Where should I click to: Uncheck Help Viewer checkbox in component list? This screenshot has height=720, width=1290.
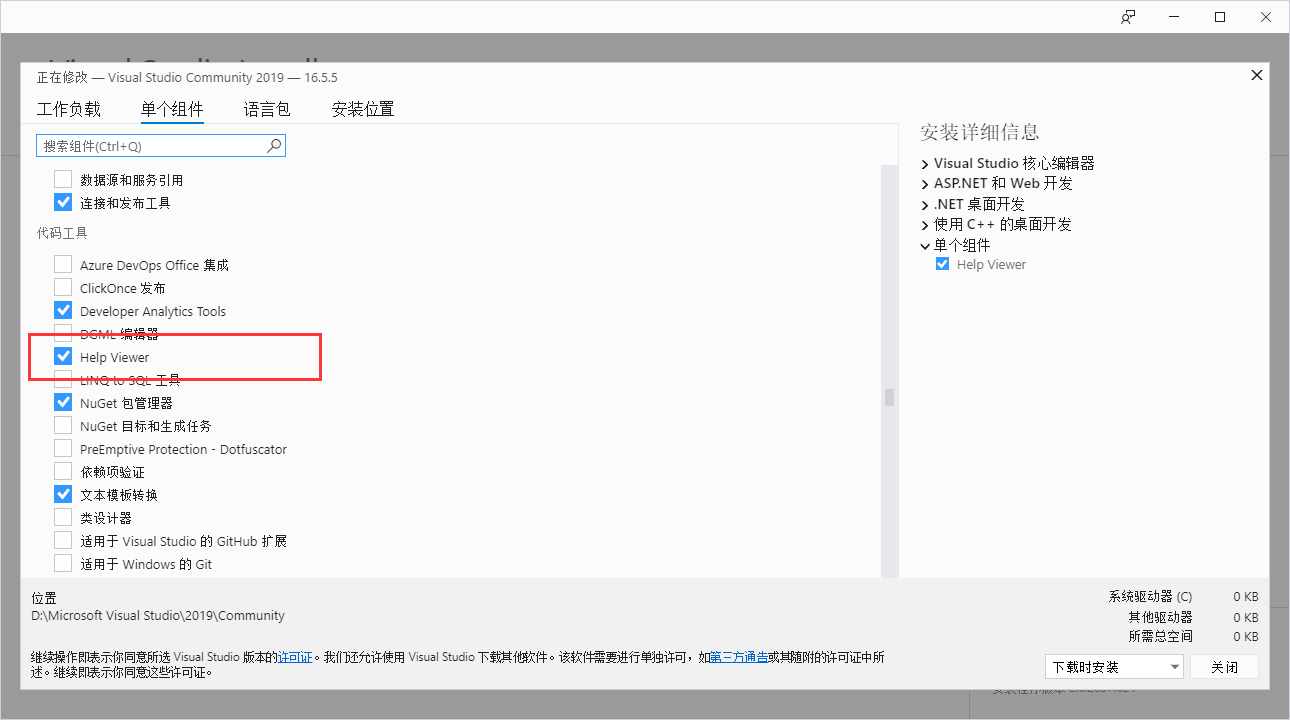(63, 357)
